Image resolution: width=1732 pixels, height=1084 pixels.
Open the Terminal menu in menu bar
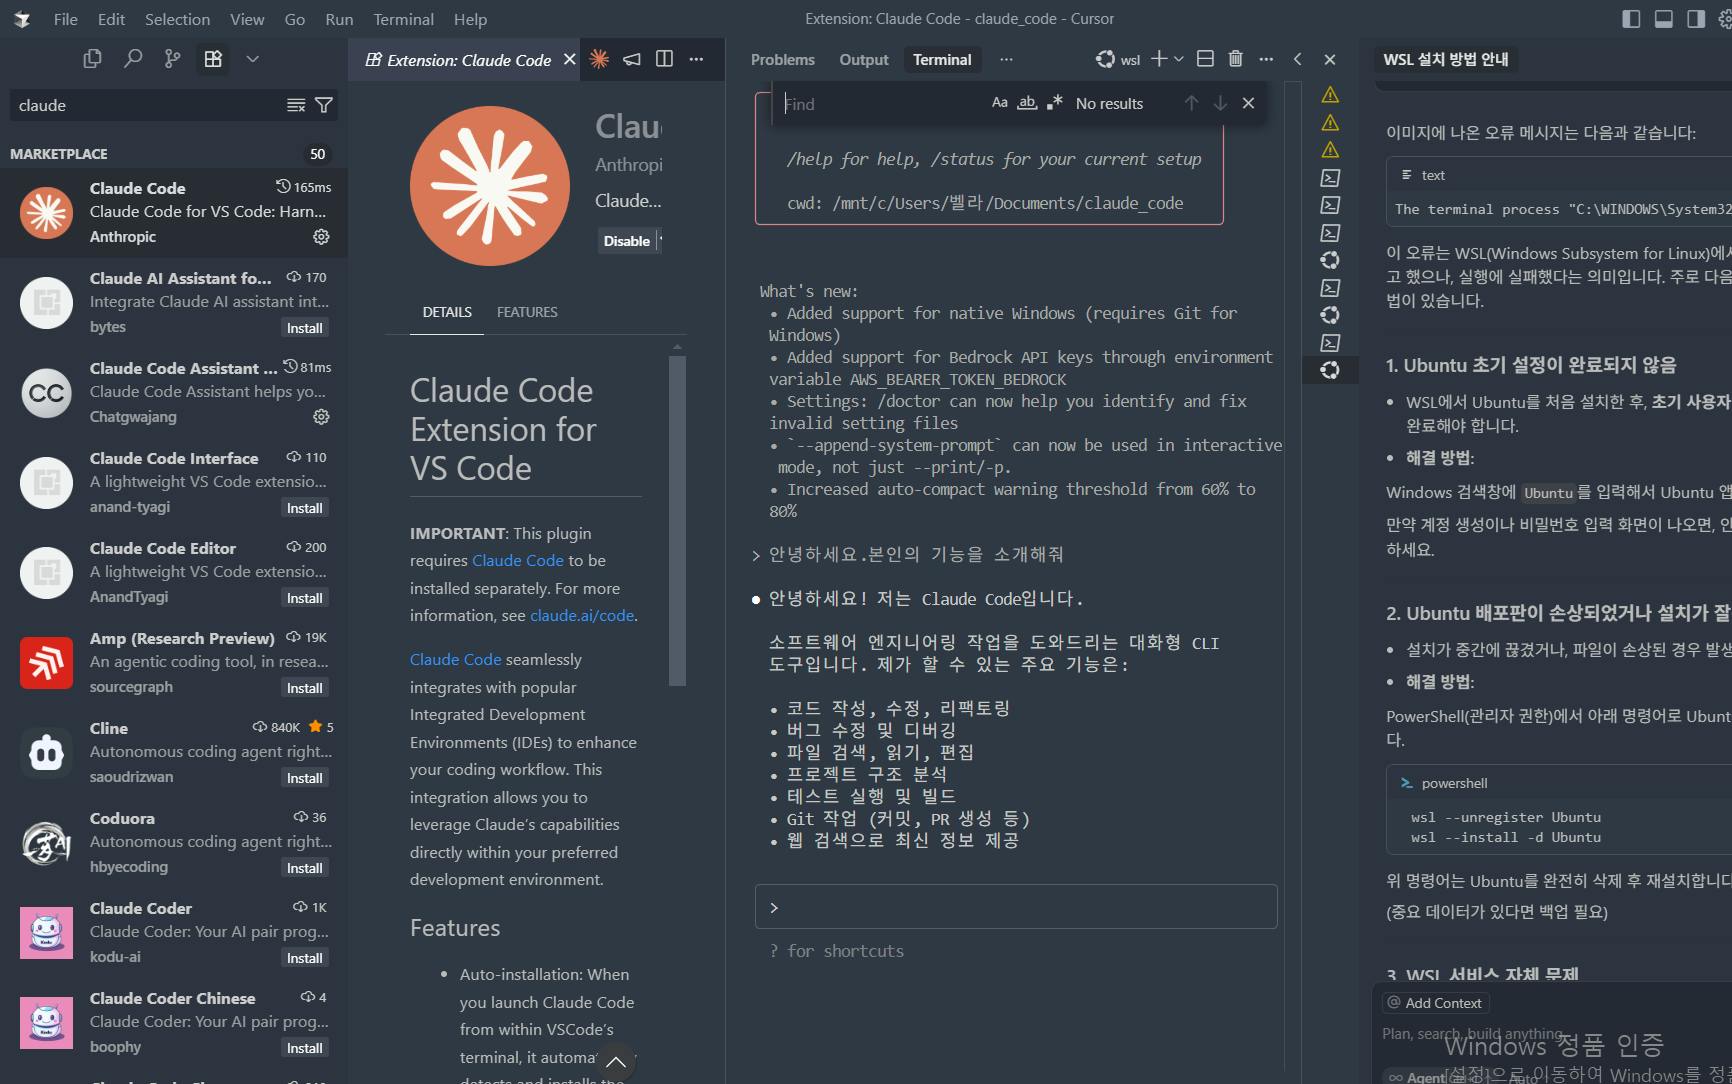(x=403, y=19)
